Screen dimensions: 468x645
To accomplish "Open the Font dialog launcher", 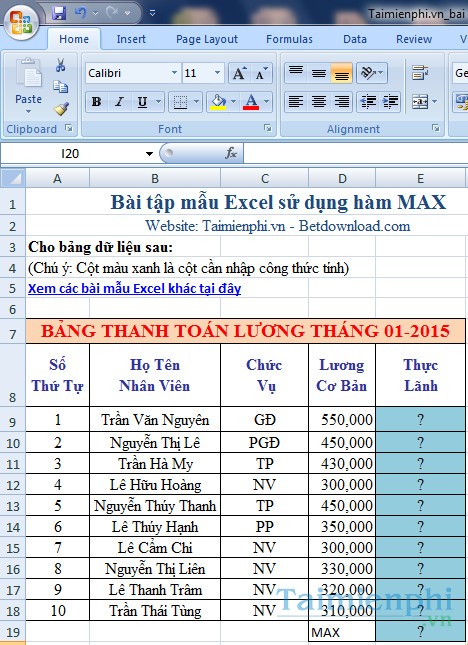I will 268,128.
